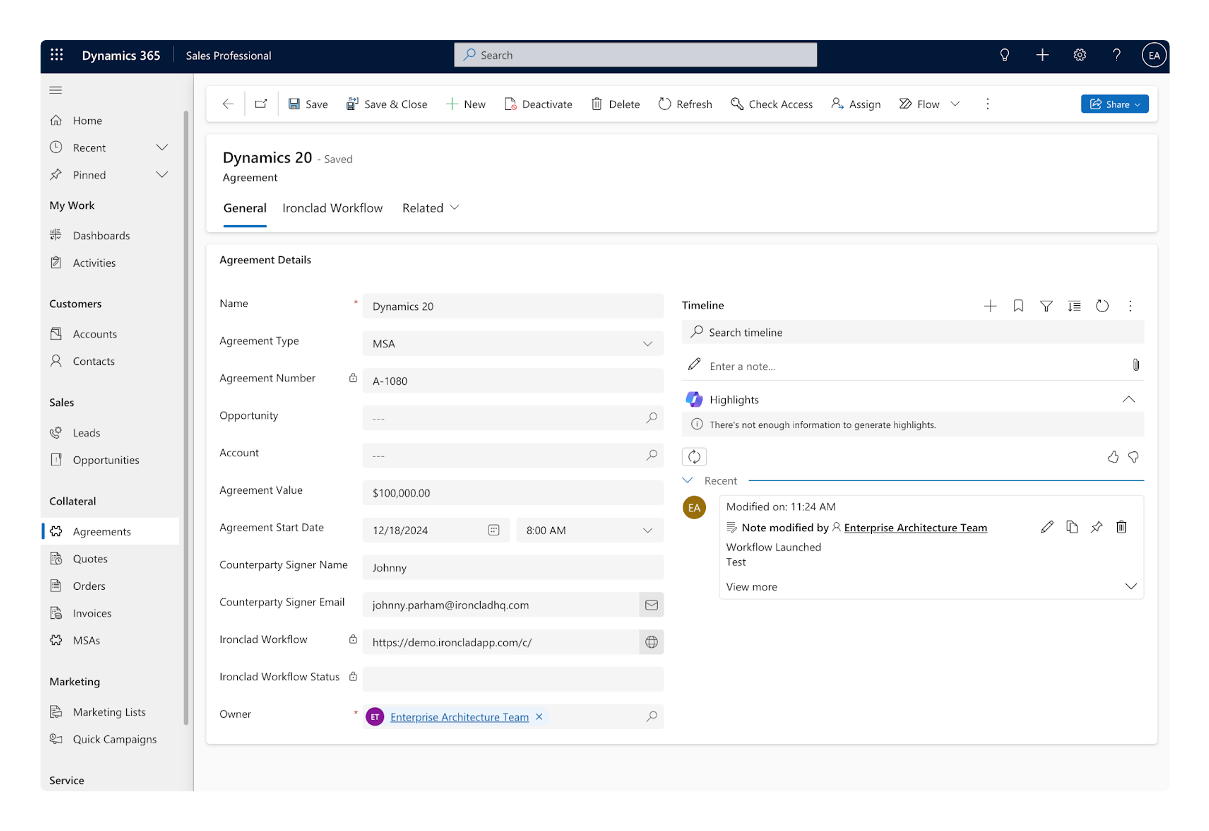Click the thumbs up feedback icon
1209x831 pixels.
pyautogui.click(x=1113, y=457)
